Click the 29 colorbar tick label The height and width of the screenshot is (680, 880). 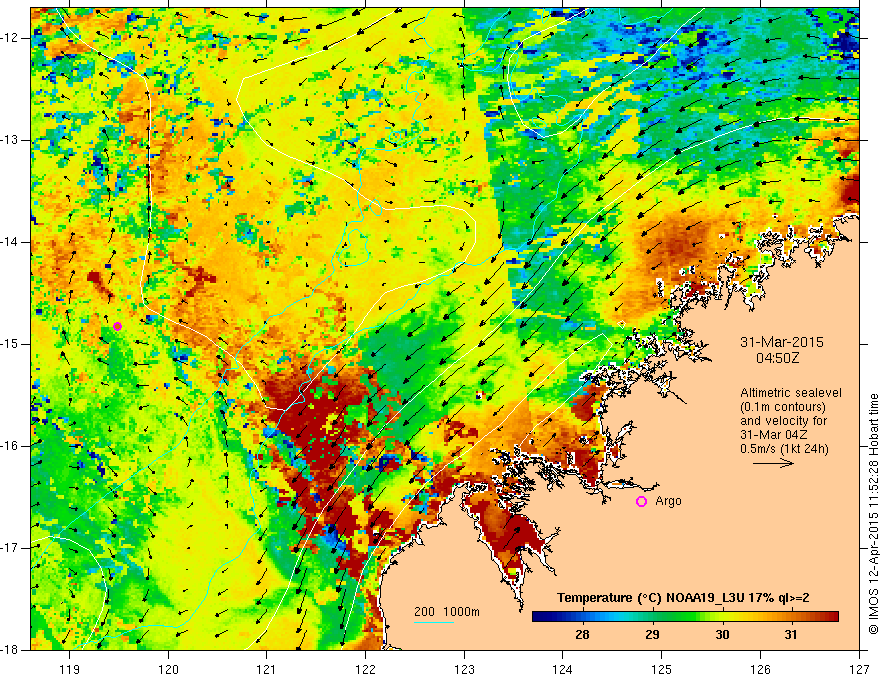pyautogui.click(x=652, y=635)
